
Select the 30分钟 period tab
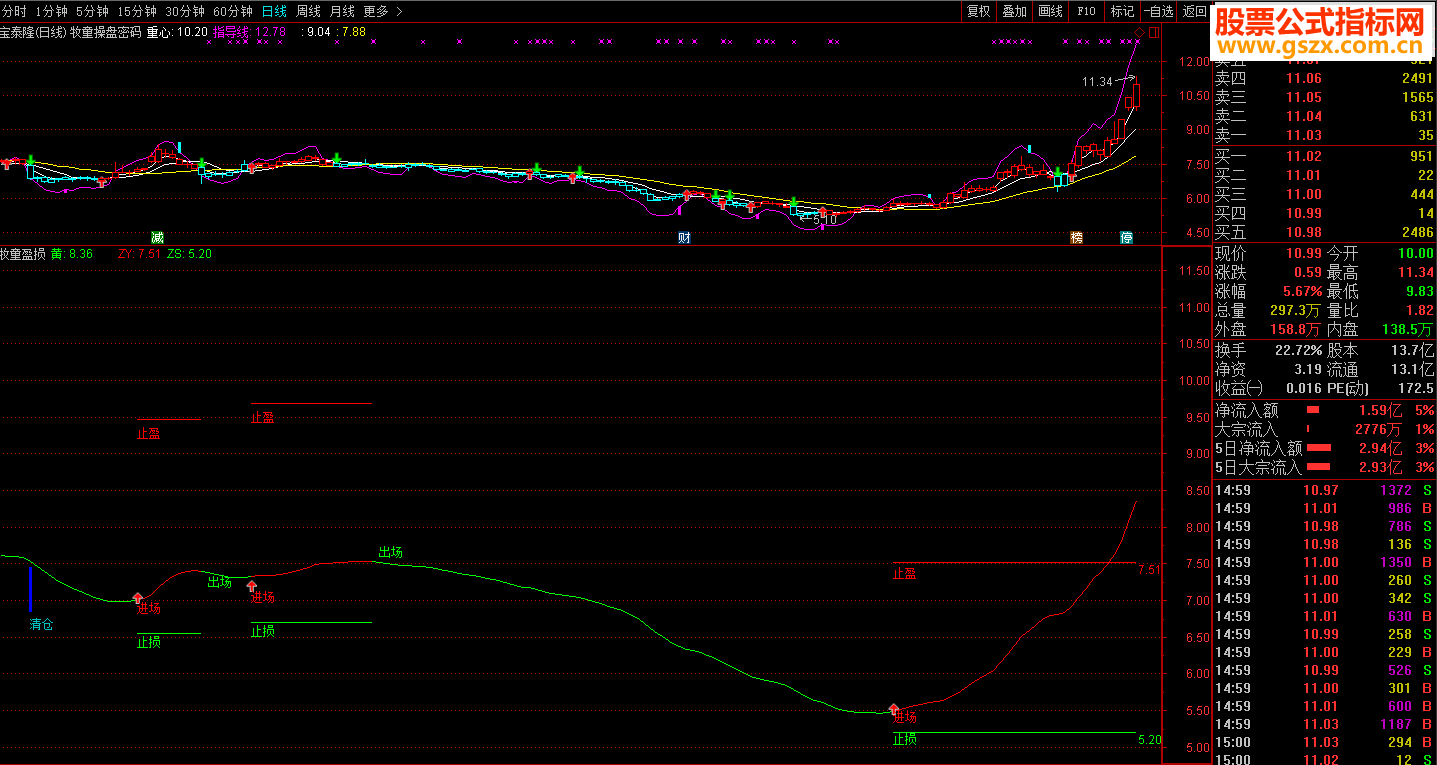[185, 11]
